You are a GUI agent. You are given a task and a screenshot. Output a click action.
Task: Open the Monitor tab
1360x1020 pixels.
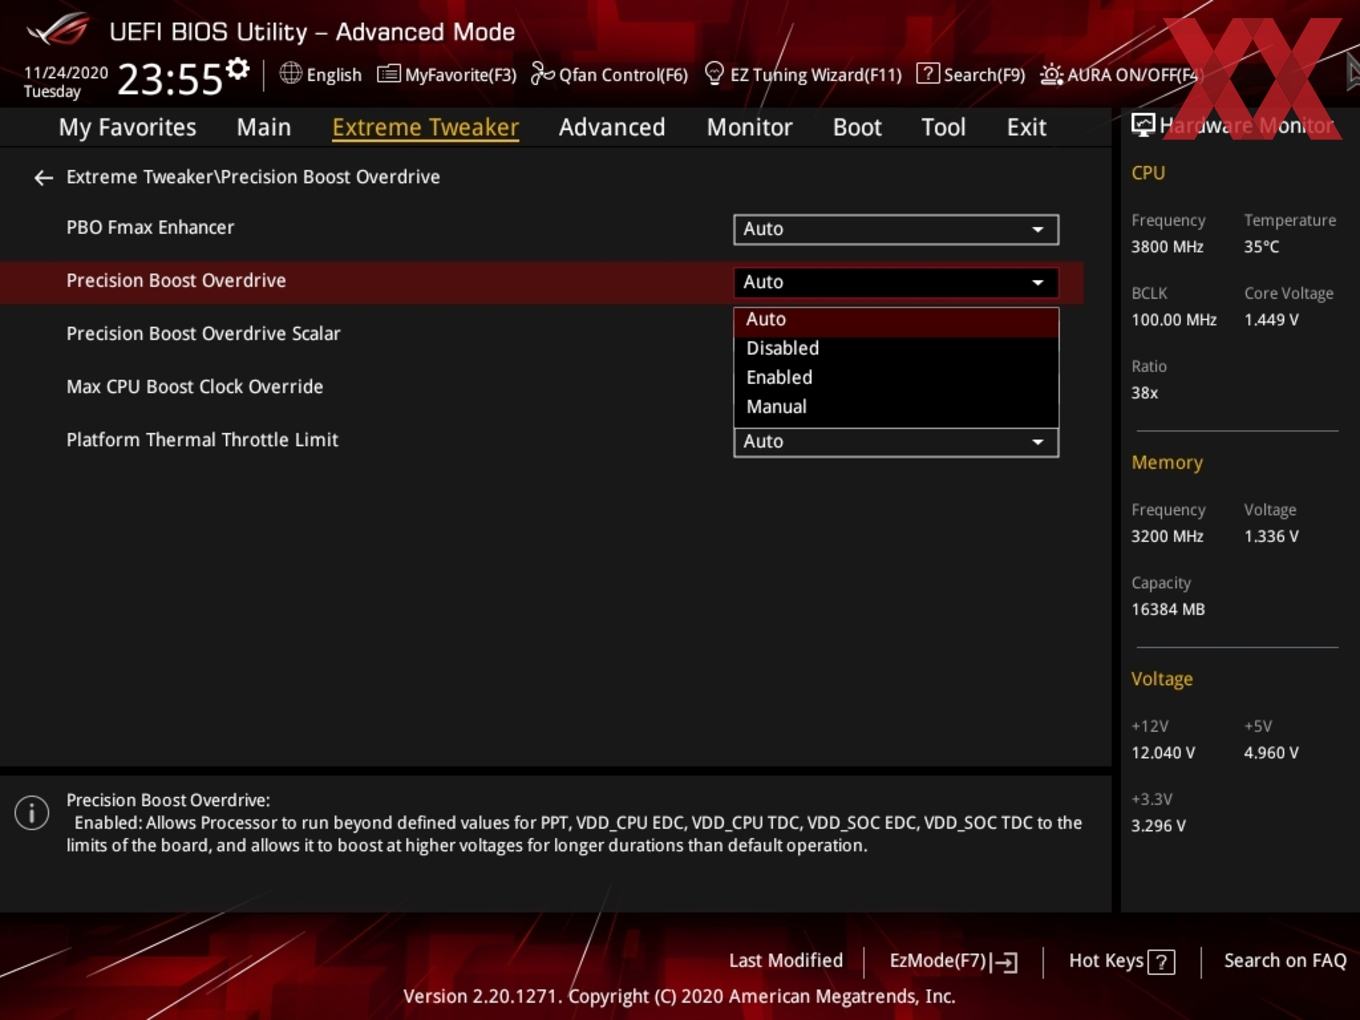(x=749, y=127)
